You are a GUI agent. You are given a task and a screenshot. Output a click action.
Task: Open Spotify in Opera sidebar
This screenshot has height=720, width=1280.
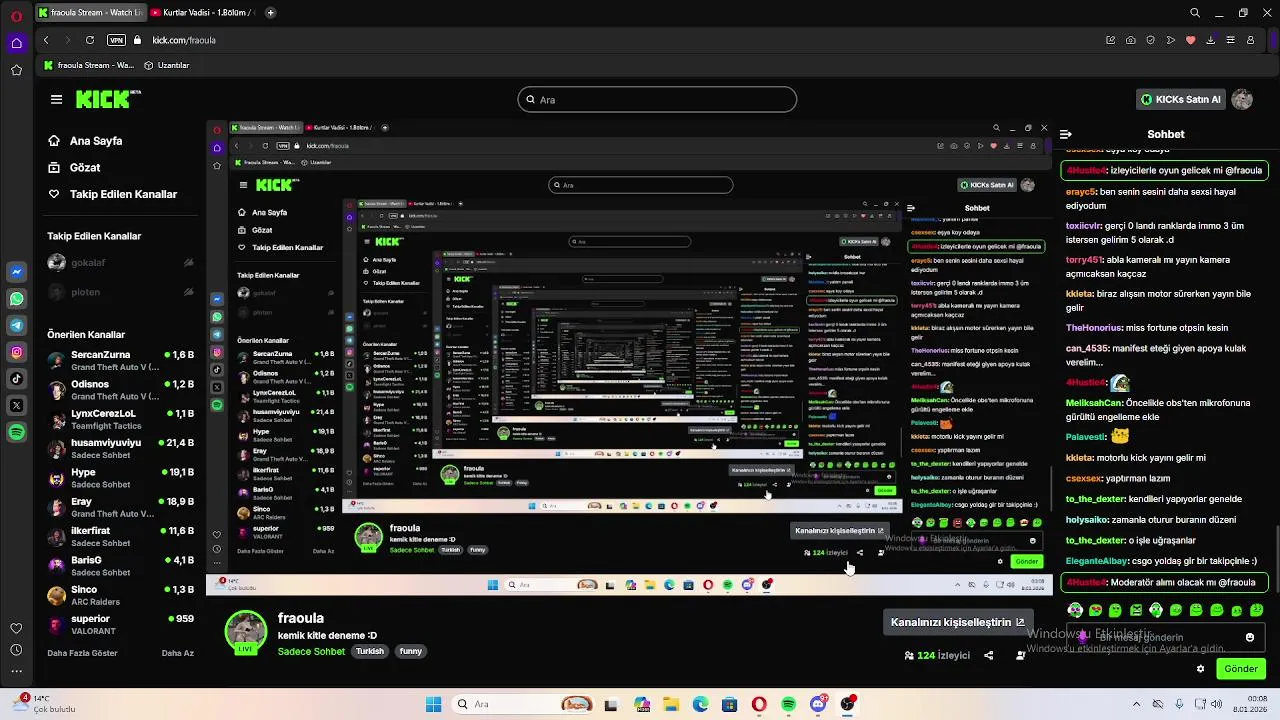tap(16, 432)
